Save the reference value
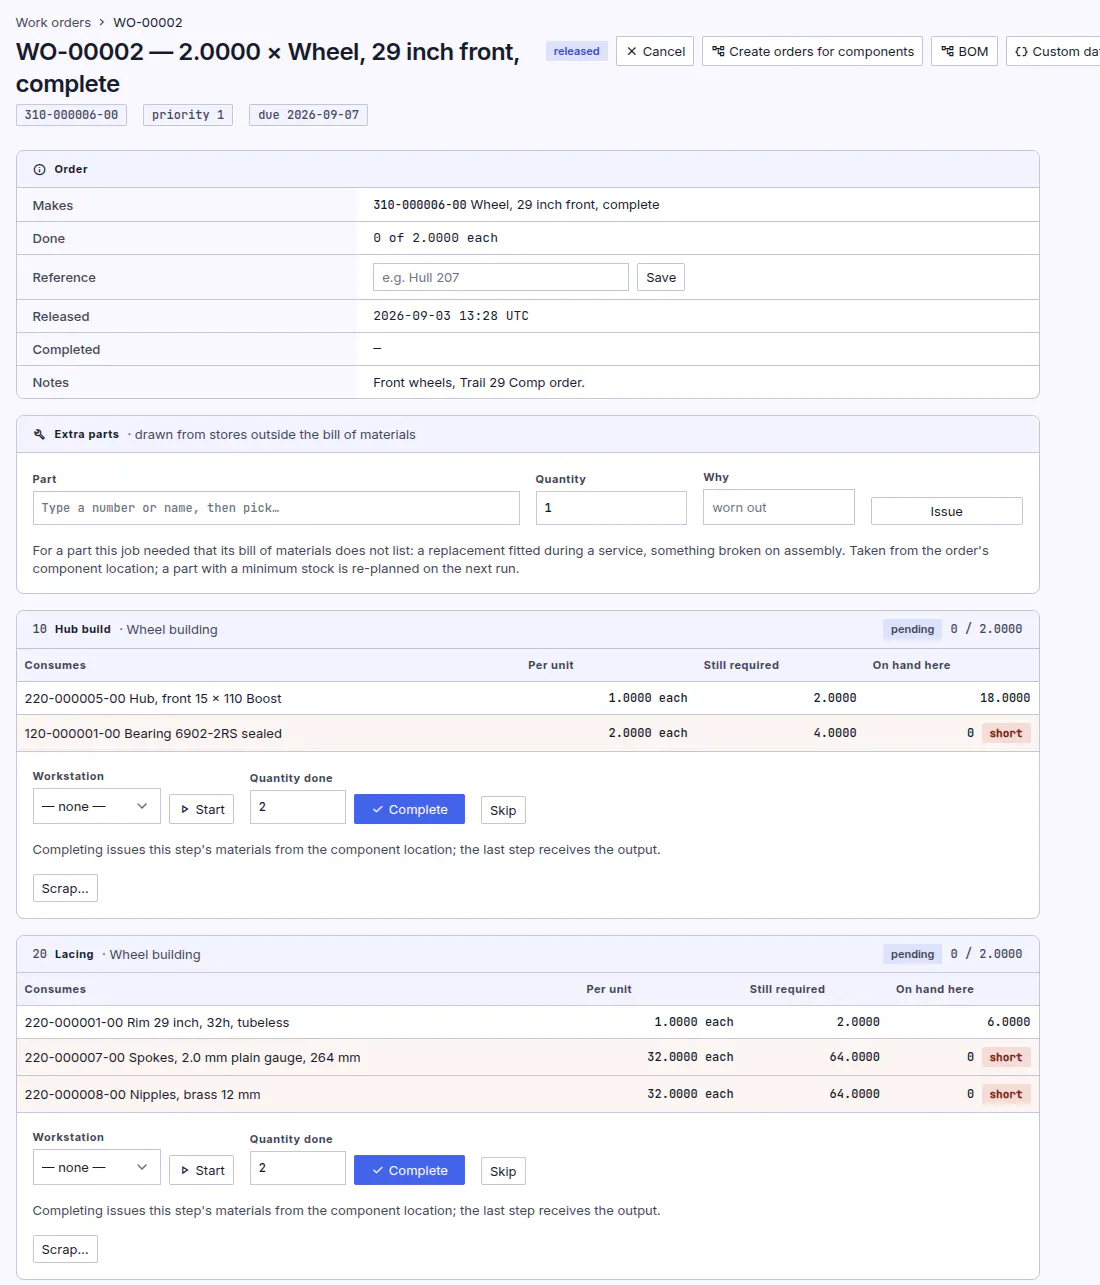This screenshot has height=1285, width=1100. 661,277
